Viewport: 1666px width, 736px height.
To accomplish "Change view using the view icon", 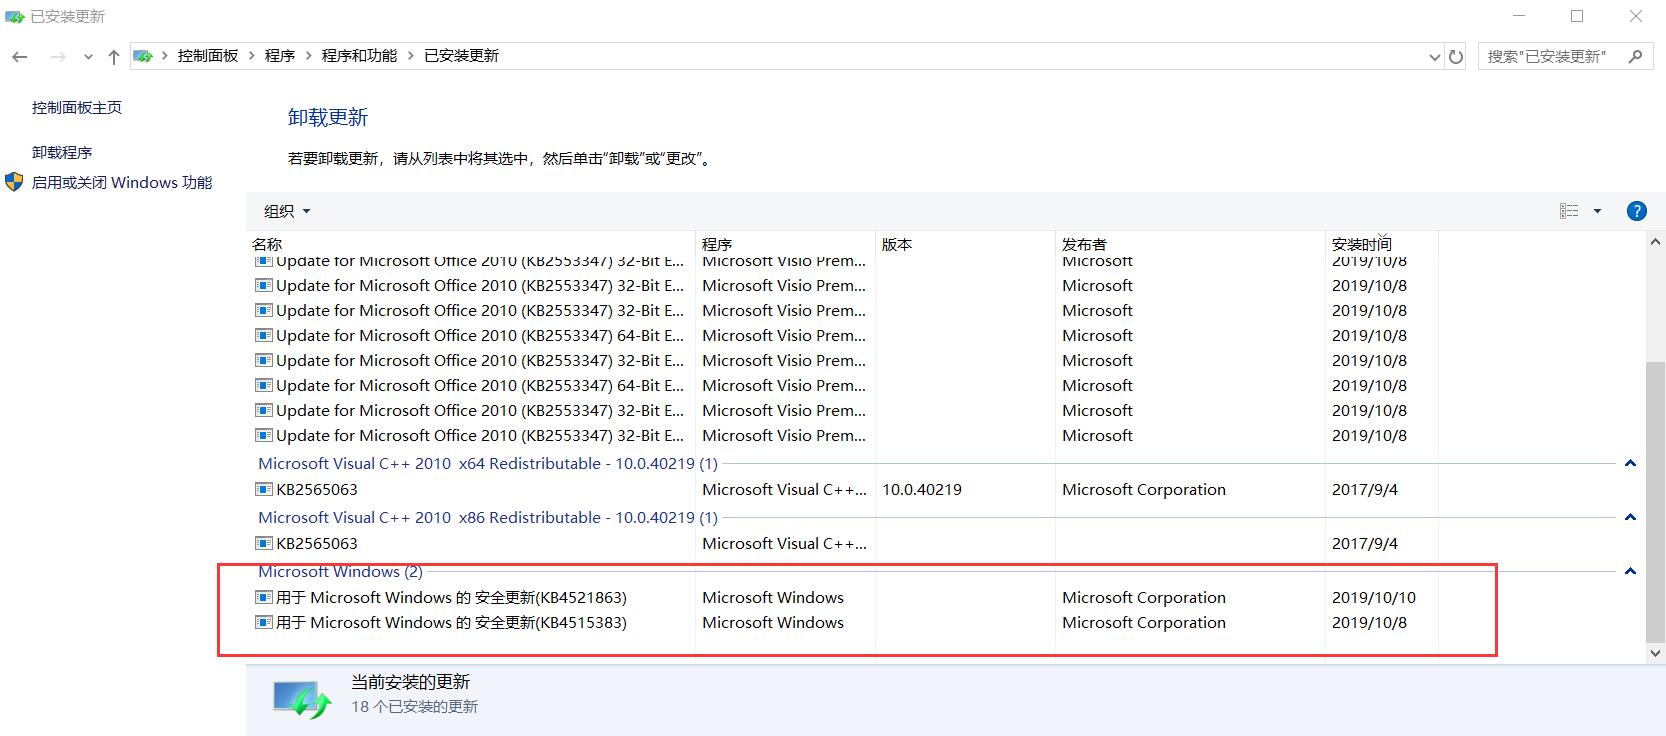I will [x=1569, y=211].
